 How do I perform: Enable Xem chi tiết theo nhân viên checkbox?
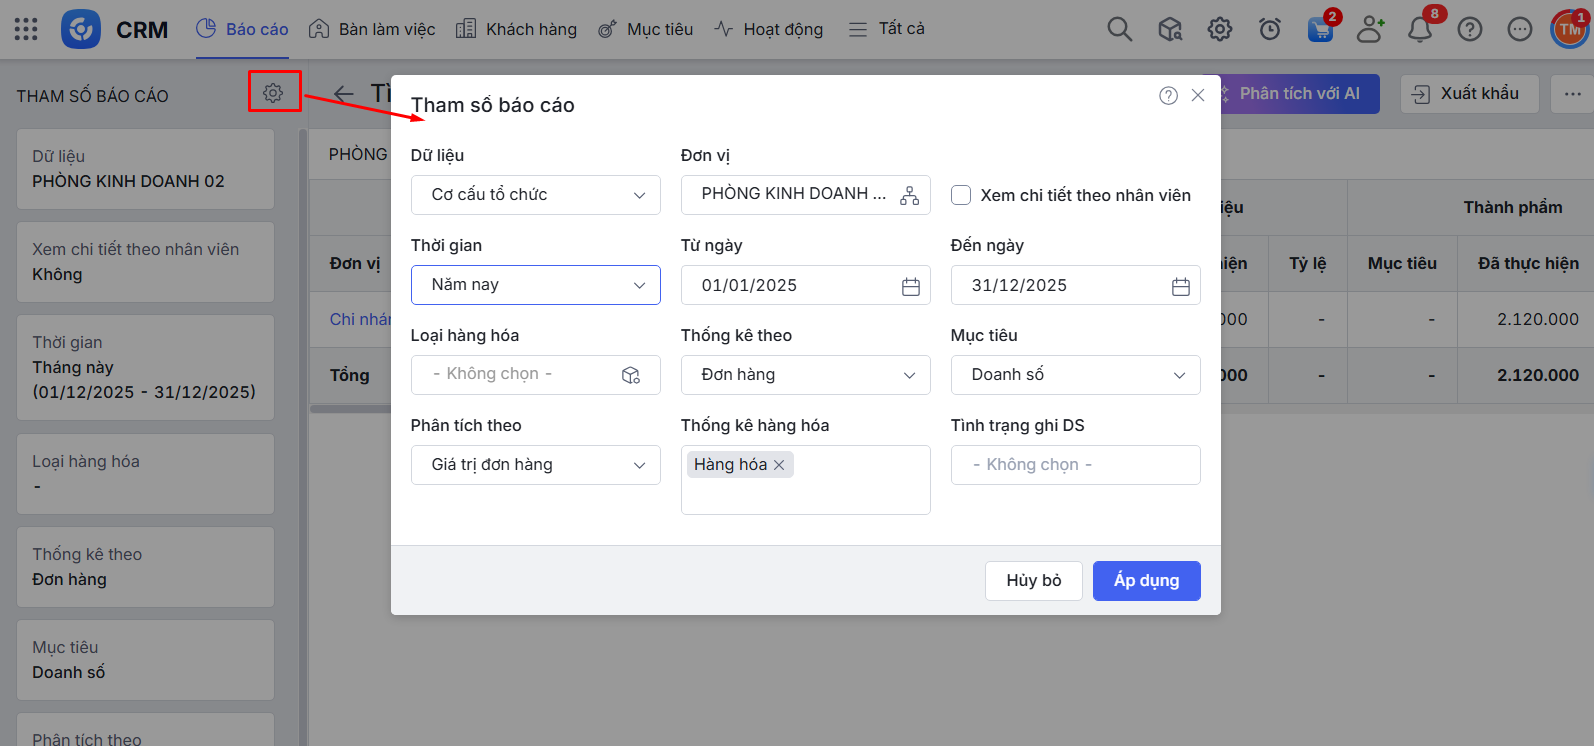click(961, 195)
